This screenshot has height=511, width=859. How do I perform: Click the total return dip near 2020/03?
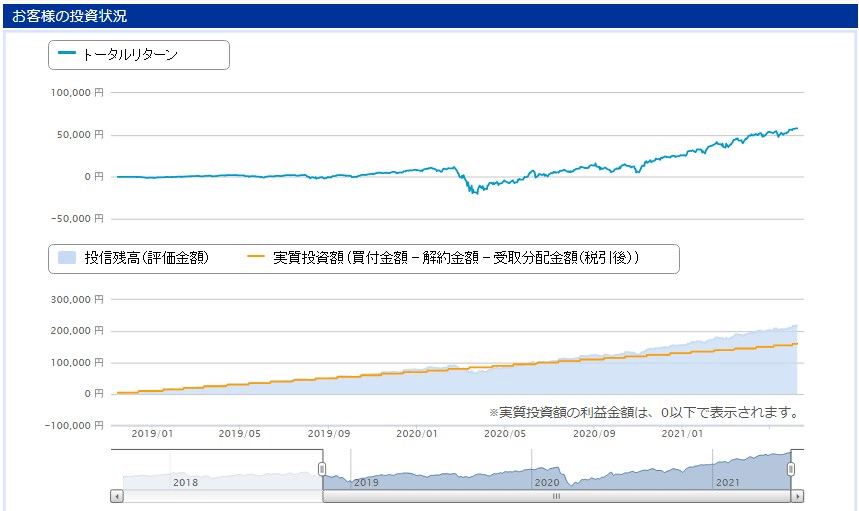pos(474,190)
